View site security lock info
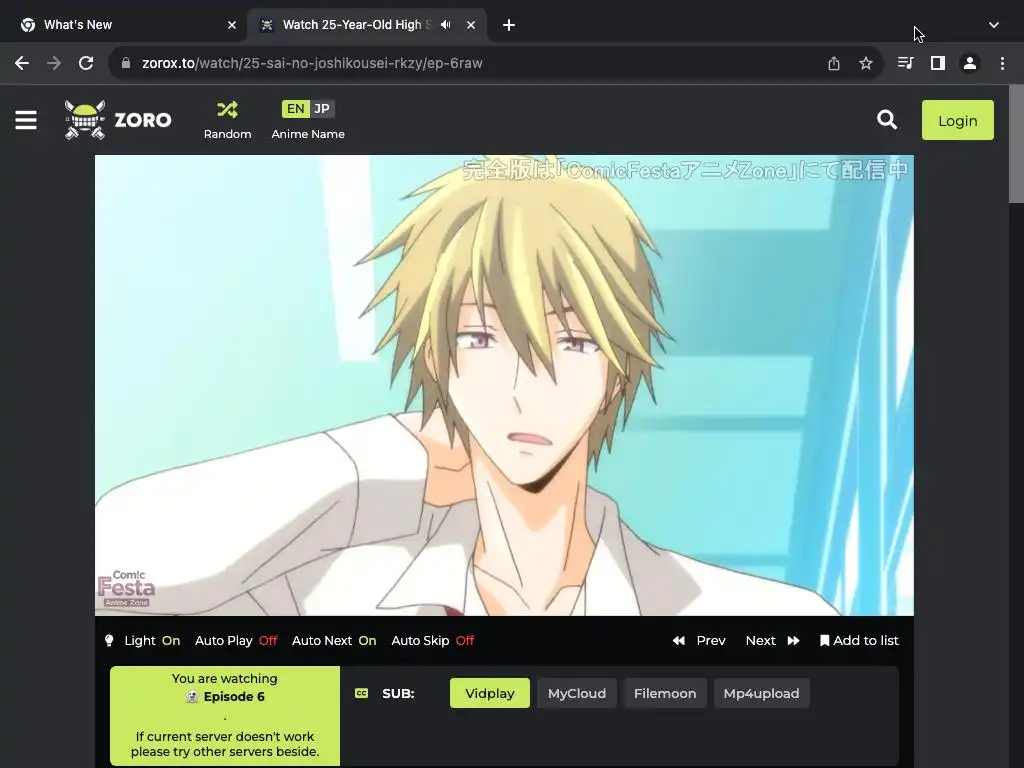Image resolution: width=1024 pixels, height=768 pixels. pos(126,63)
